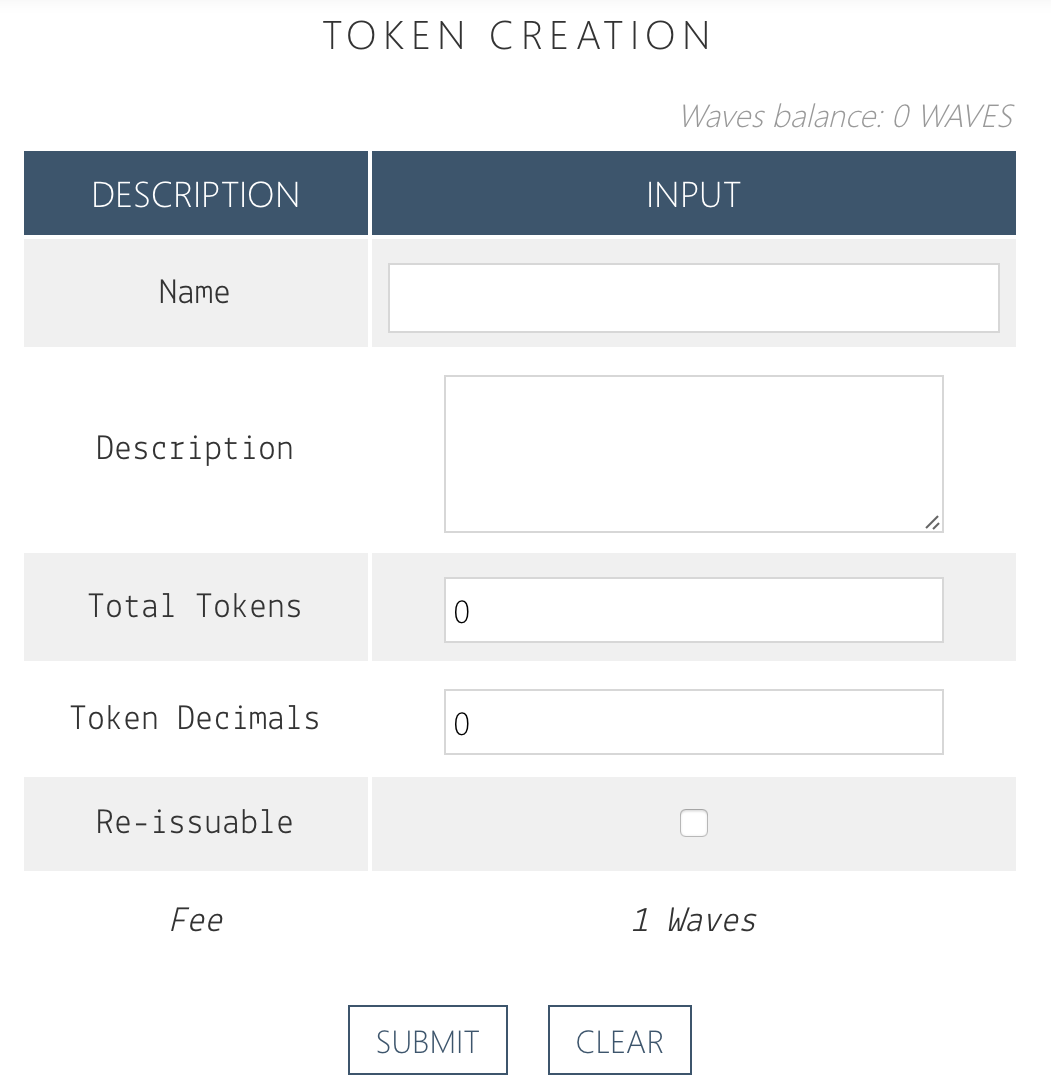Click the TOKEN CREATION heading
1051x1084 pixels.
pyautogui.click(x=518, y=37)
